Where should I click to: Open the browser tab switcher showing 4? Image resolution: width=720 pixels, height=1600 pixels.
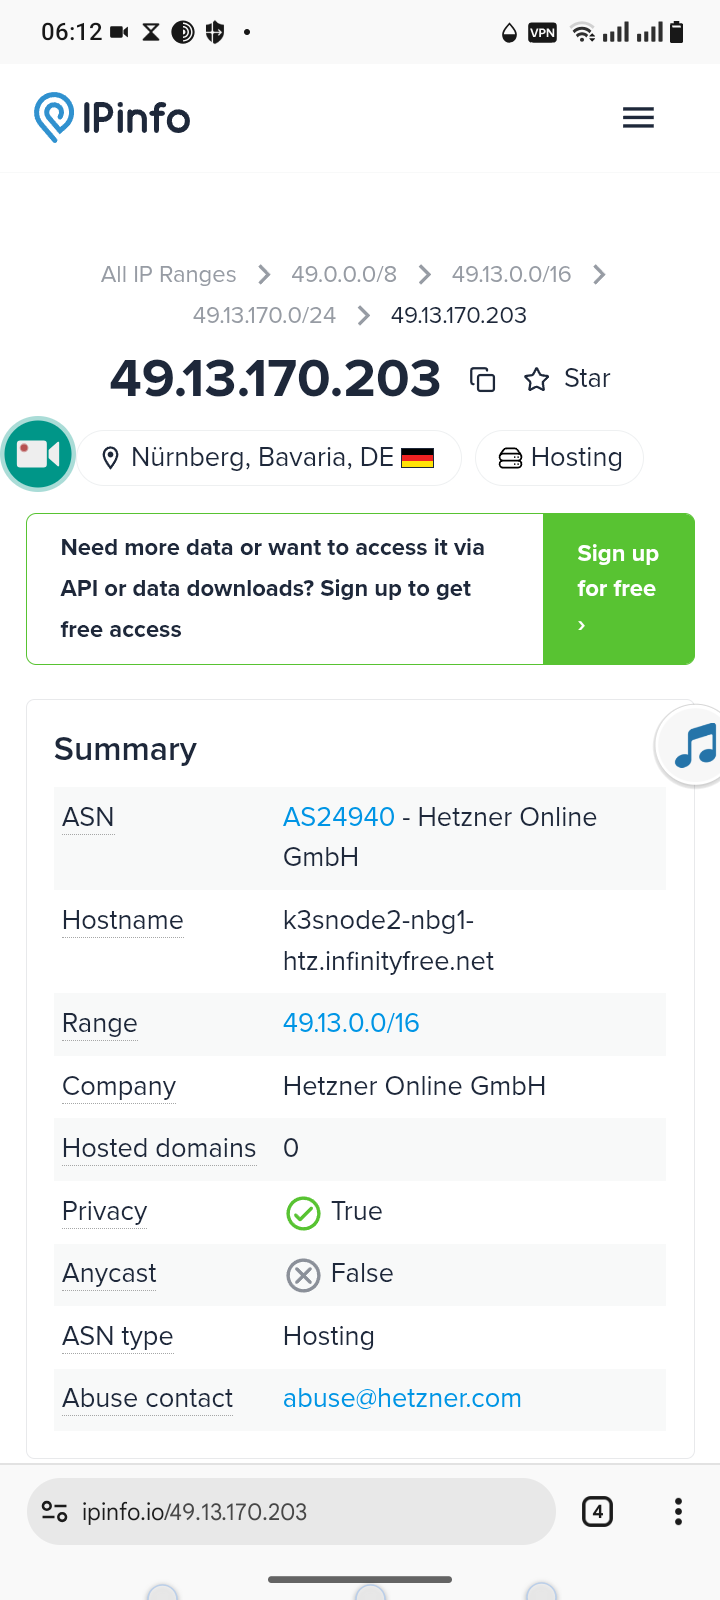click(x=597, y=1511)
